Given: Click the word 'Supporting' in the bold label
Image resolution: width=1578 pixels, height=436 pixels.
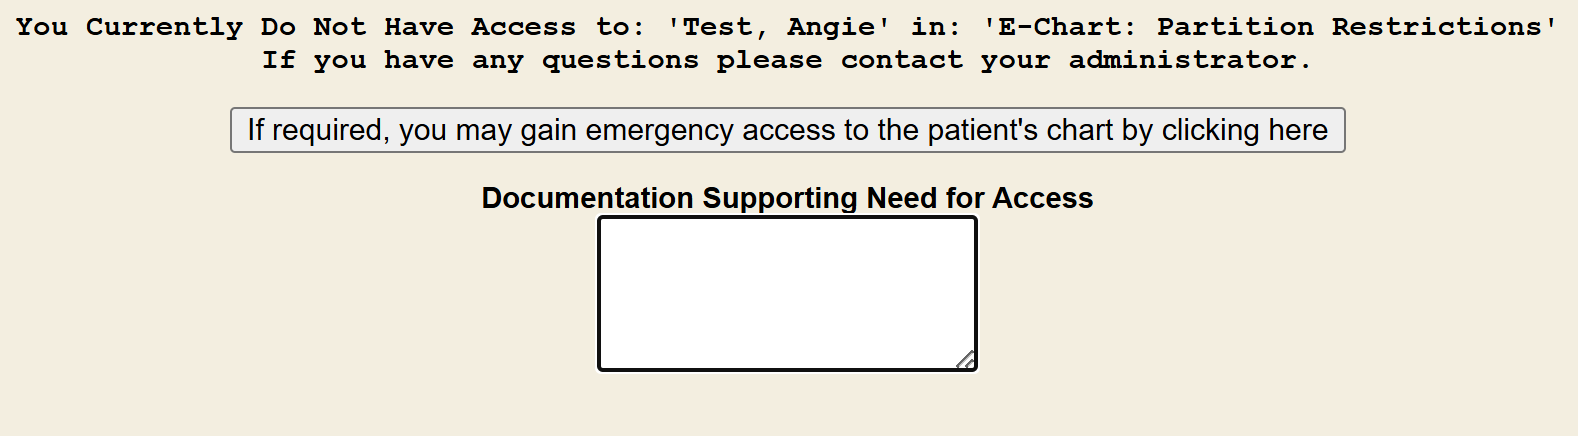Looking at the screenshot, I should tap(780, 198).
